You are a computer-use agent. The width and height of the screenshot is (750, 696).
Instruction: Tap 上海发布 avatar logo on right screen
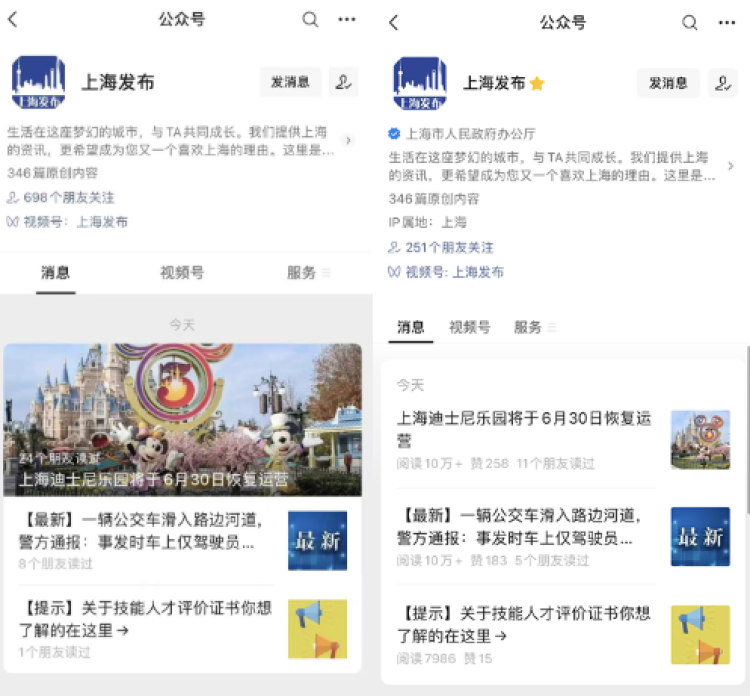point(420,84)
